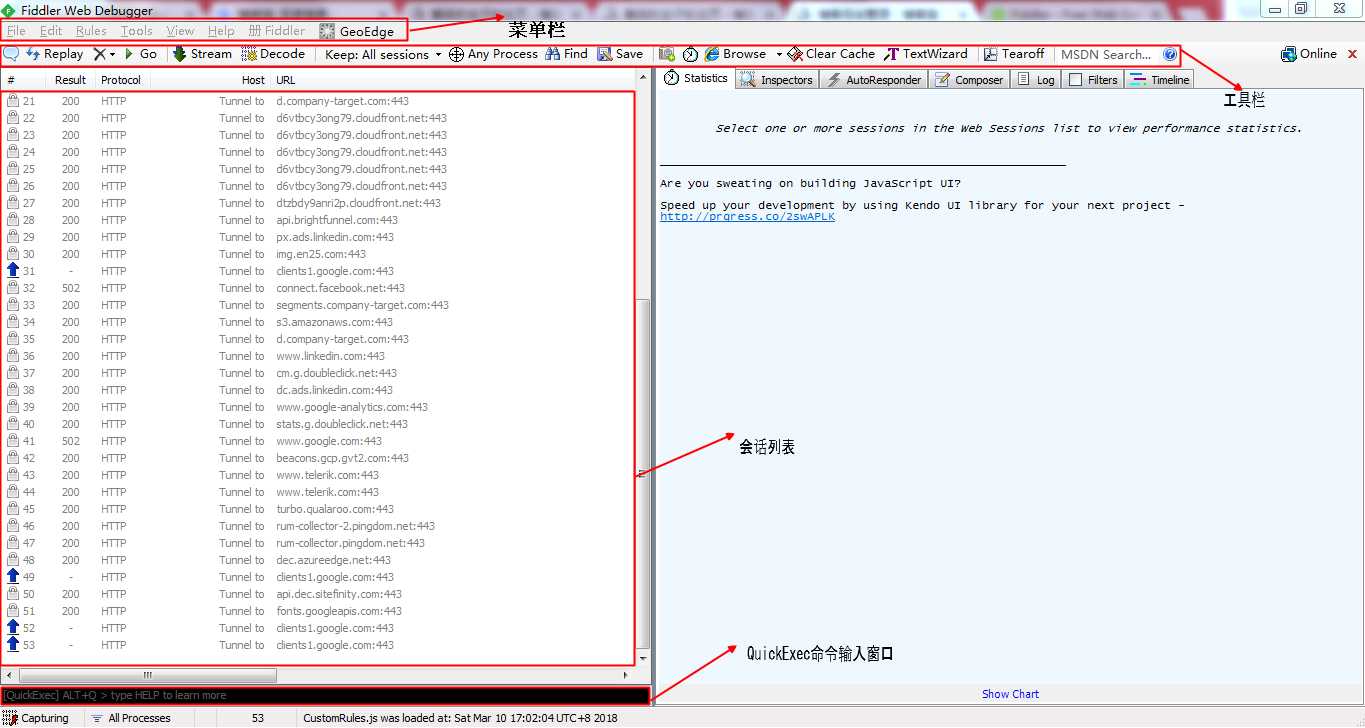Viewport: 1365px width, 728px height.
Task: Click the lock icon of session 32
Action: point(13,288)
